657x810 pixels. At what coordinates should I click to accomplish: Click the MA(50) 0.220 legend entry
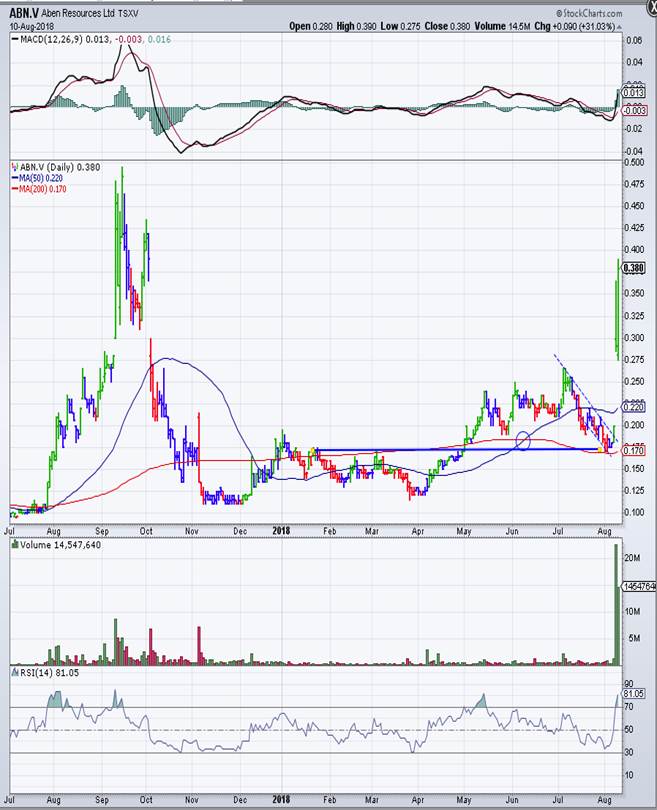(x=37, y=178)
